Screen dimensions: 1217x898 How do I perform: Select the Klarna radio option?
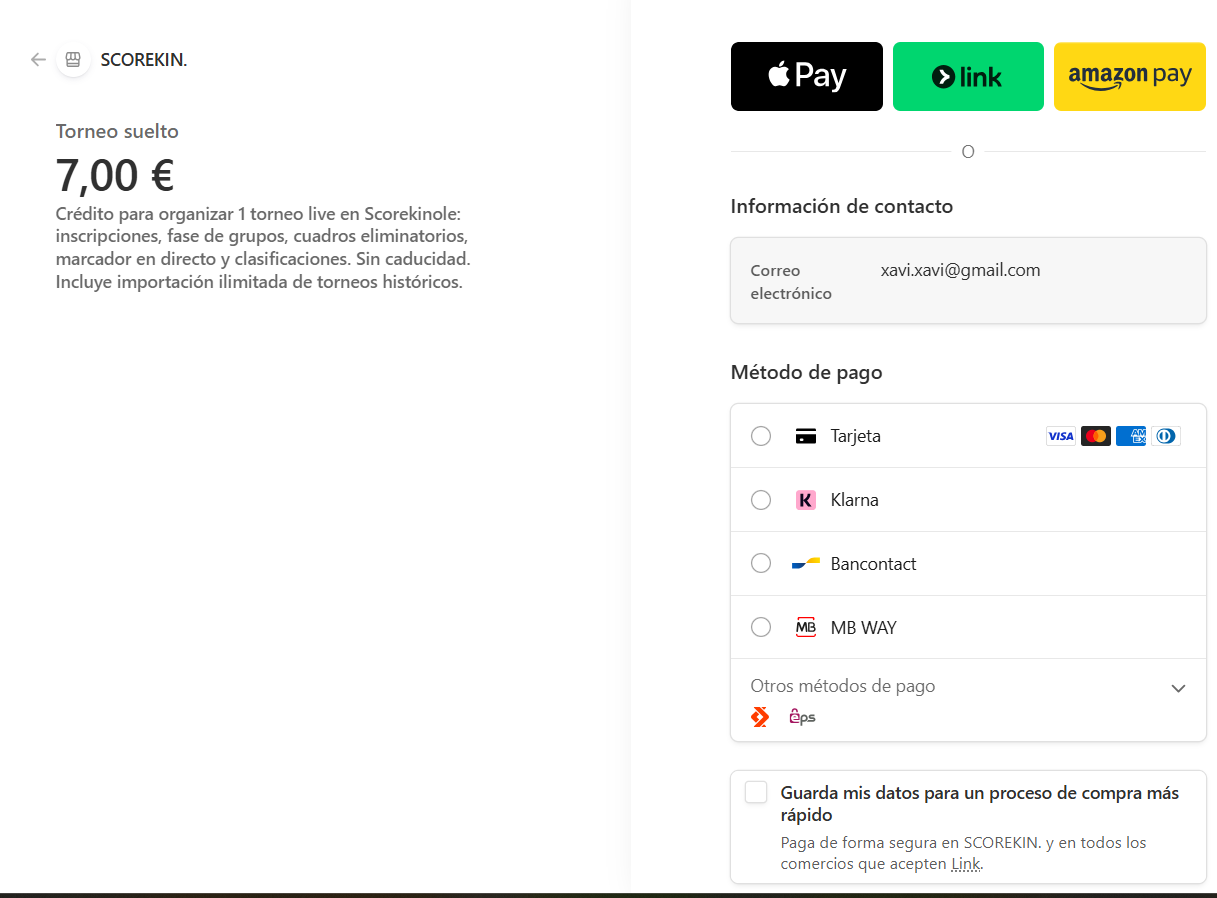click(x=761, y=500)
